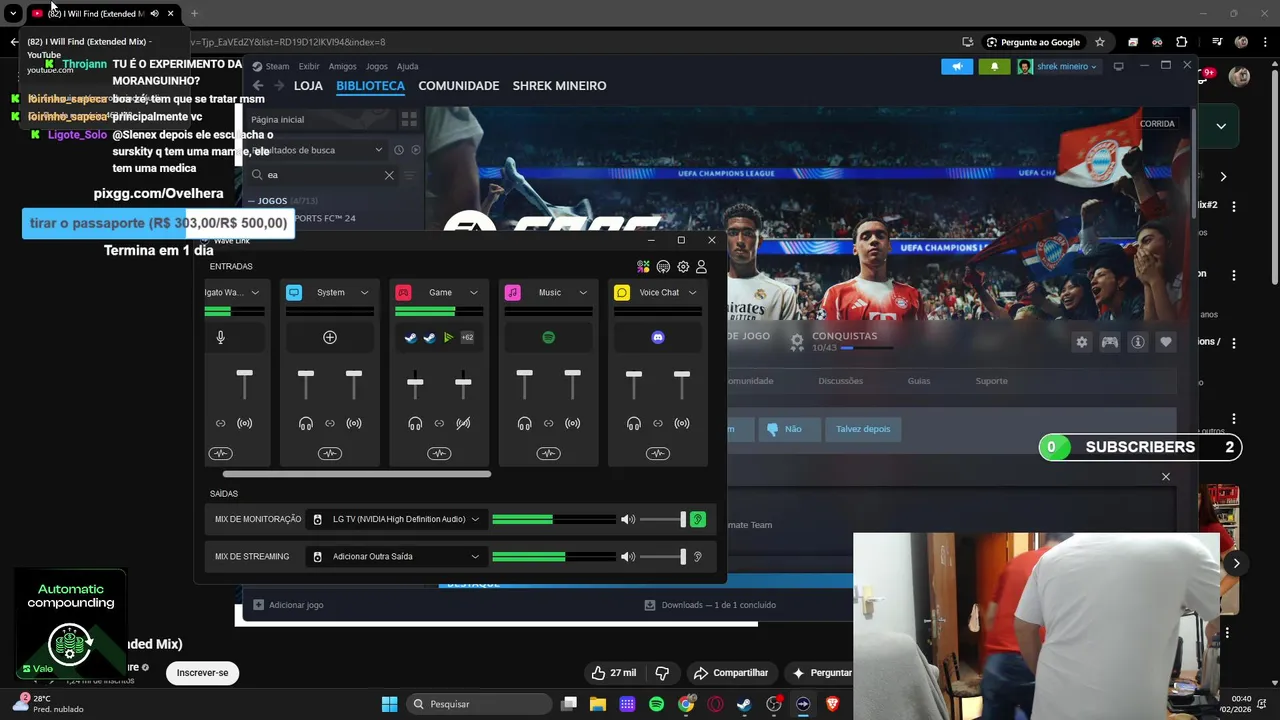1280x720 pixels.
Task: Open Adicionar Outra Saída output dropdown
Action: tap(397, 557)
